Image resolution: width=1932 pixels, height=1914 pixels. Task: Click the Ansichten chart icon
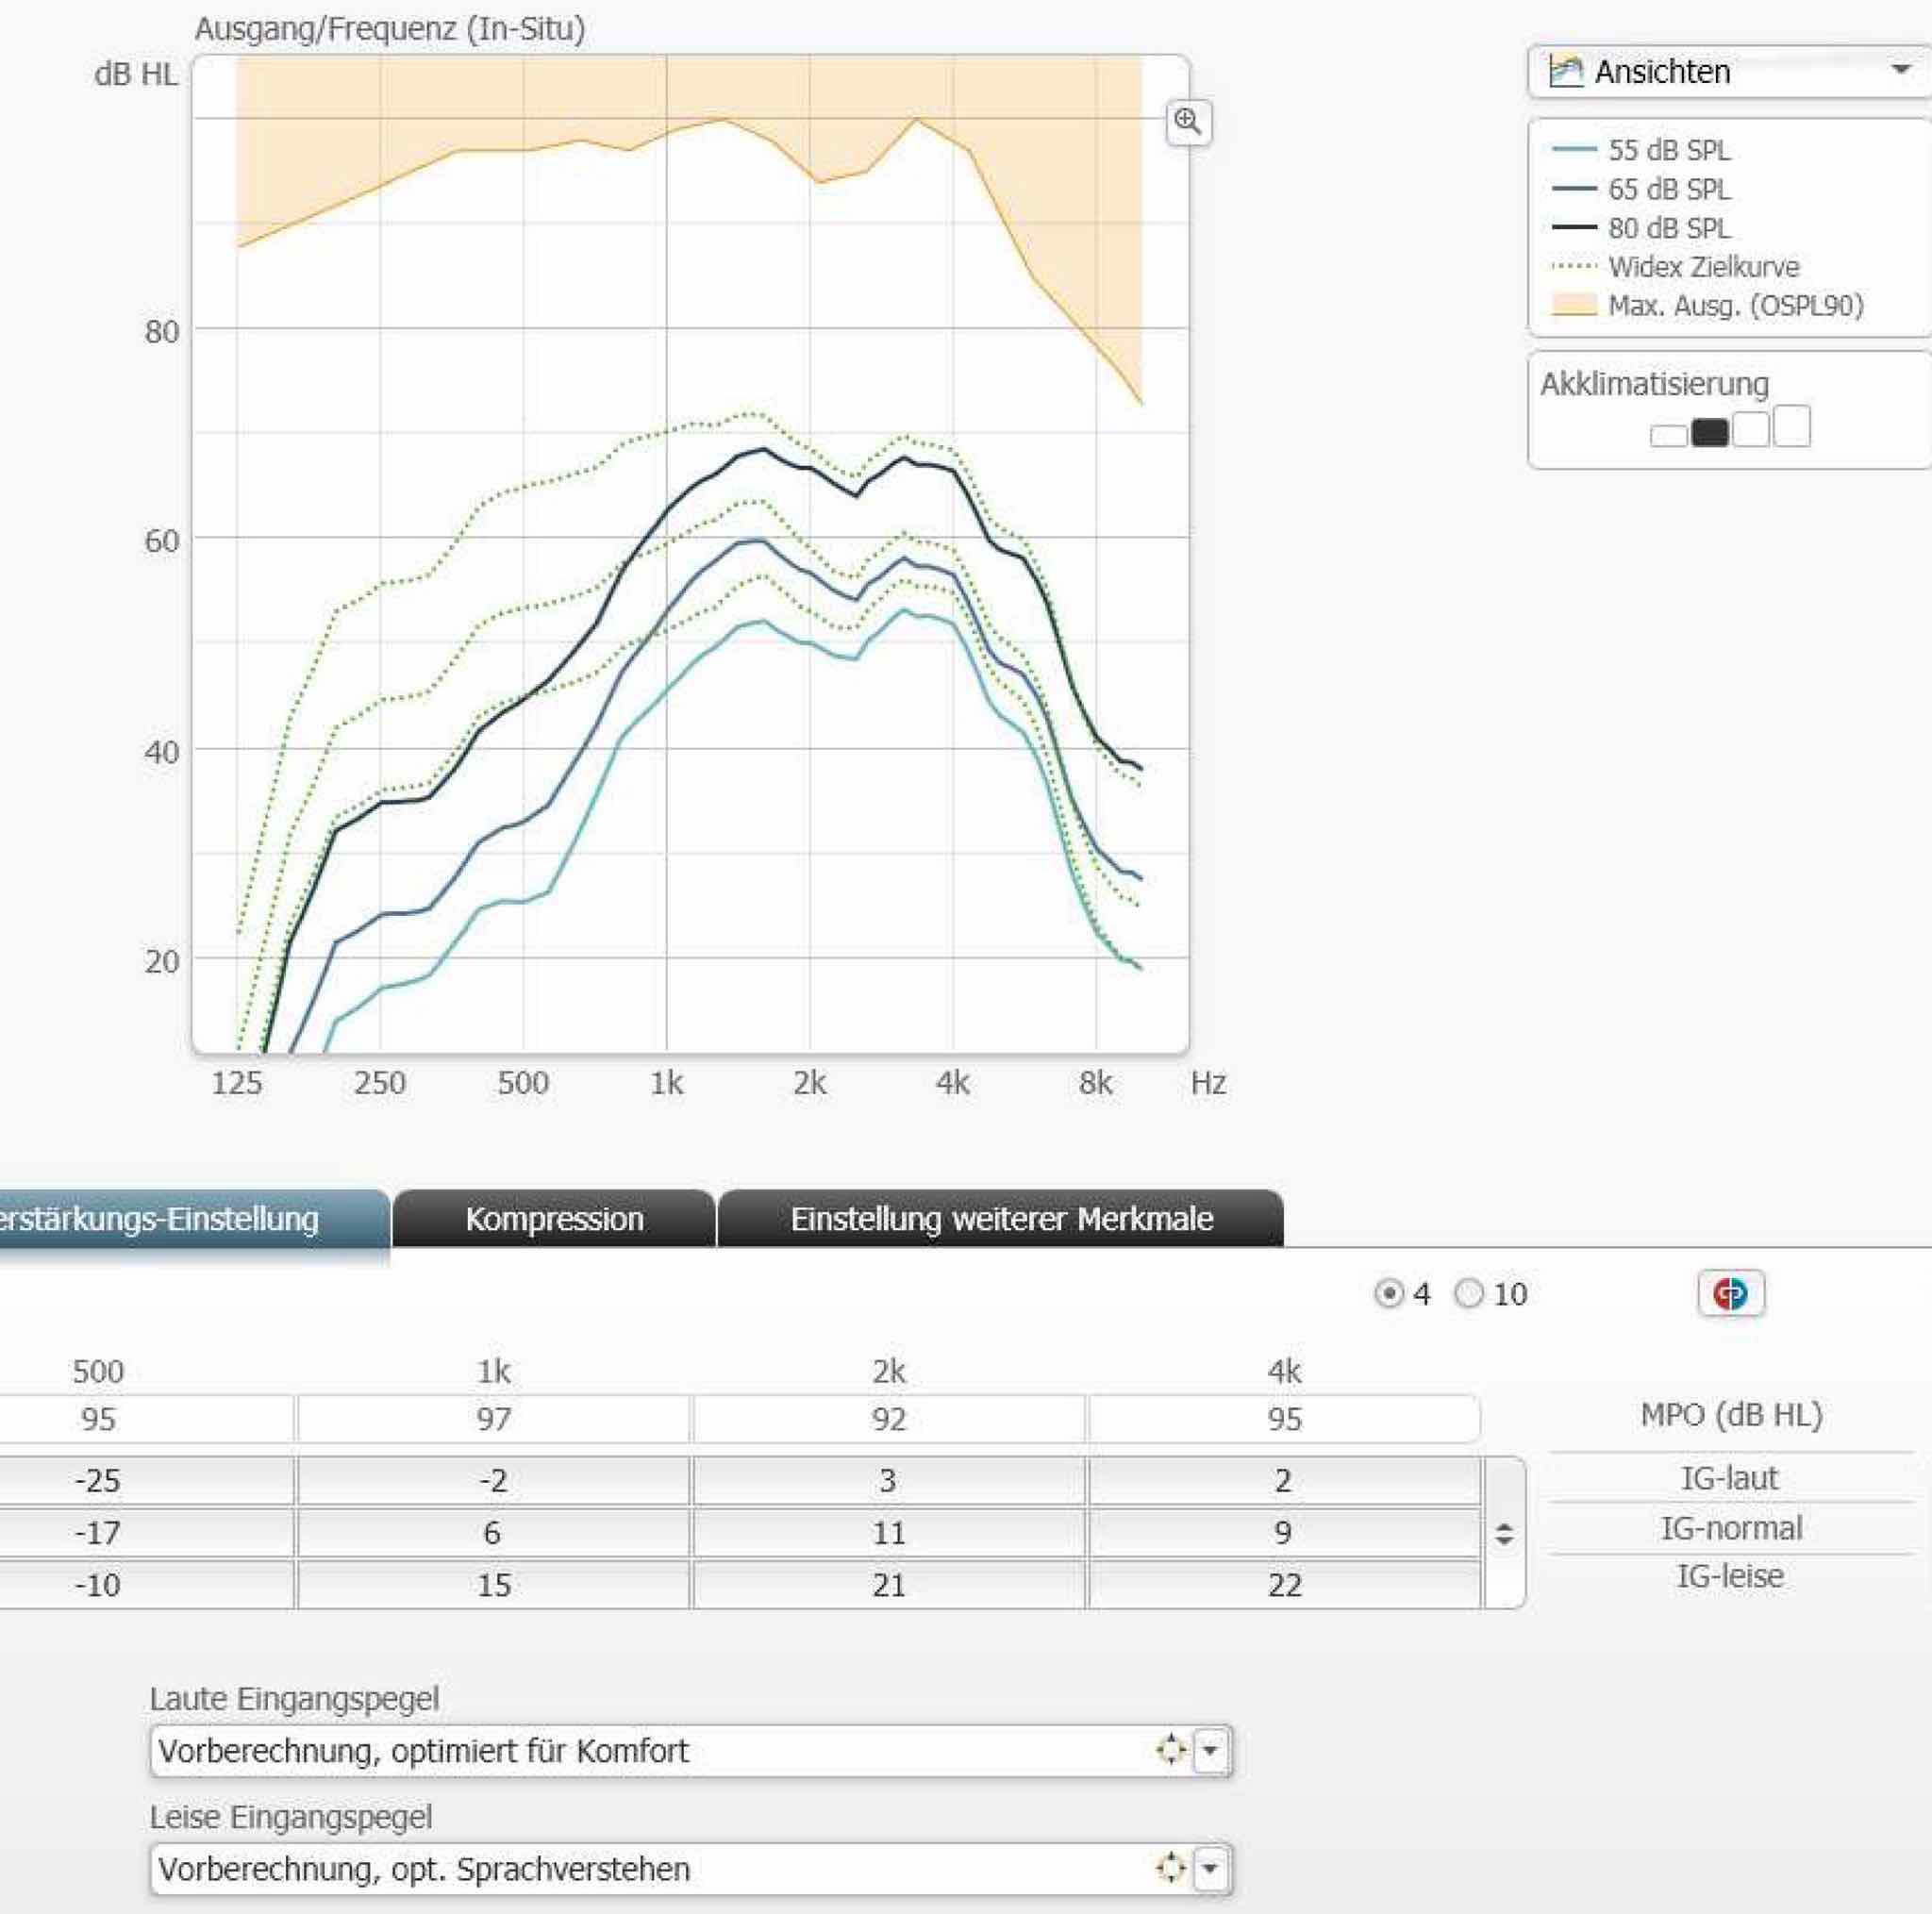click(x=1565, y=71)
